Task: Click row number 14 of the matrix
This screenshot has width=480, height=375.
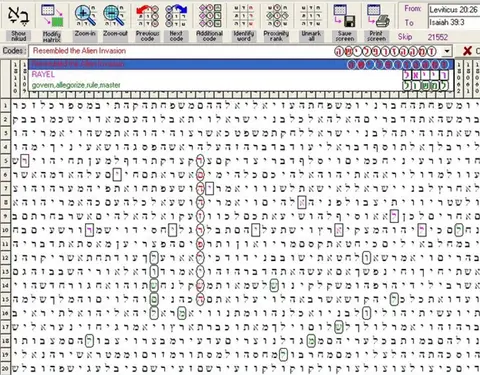Action: [5, 285]
